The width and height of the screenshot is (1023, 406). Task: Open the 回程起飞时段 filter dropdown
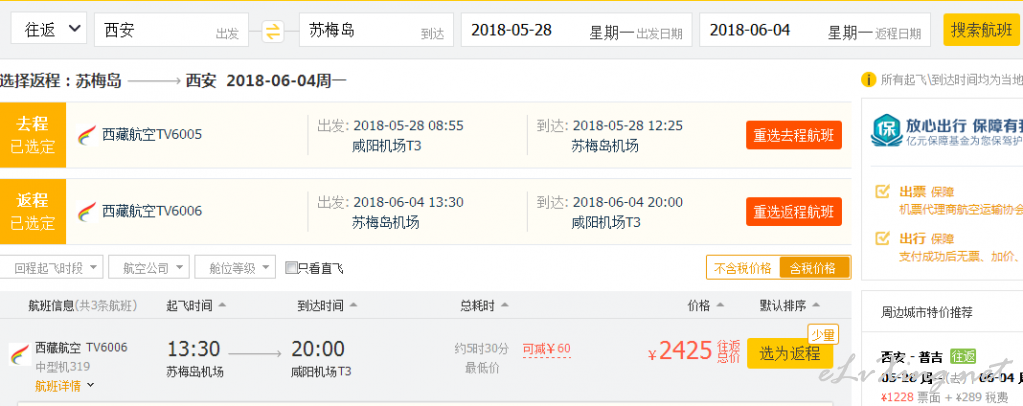coord(52,268)
